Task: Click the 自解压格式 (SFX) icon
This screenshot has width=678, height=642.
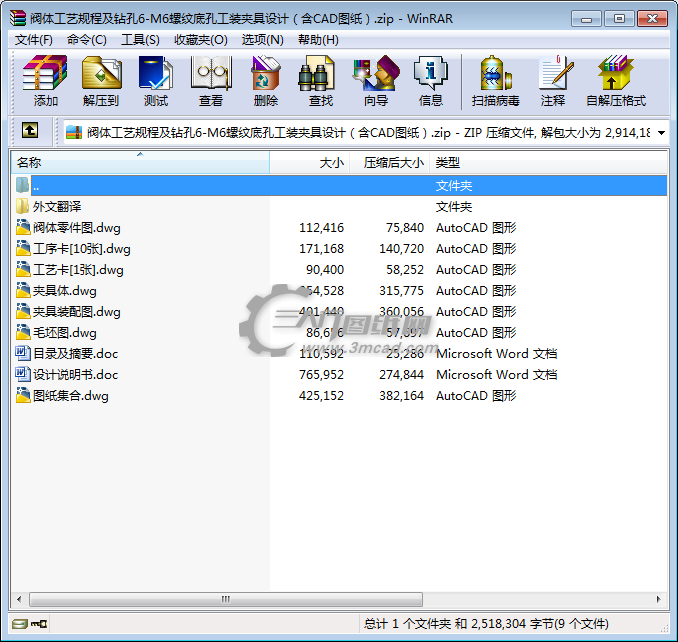Action: (x=616, y=73)
